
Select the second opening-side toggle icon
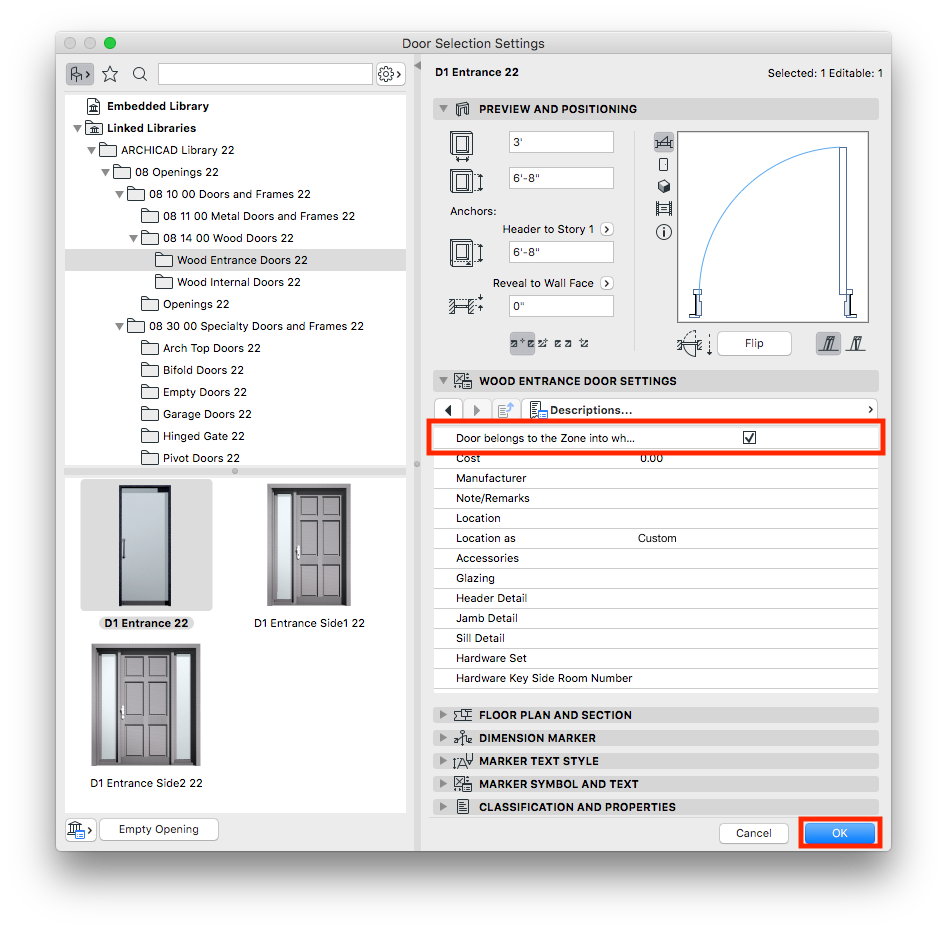point(856,344)
